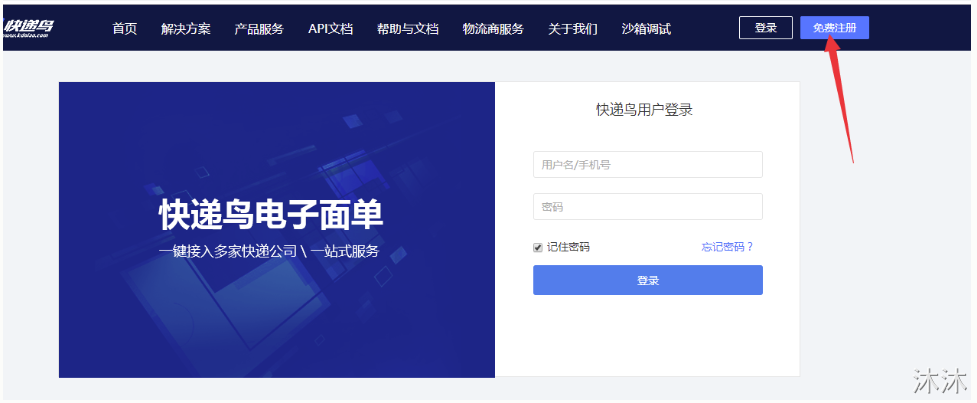
Task: Click the 快递鸟用户登录 heading text
Action: coord(644,110)
